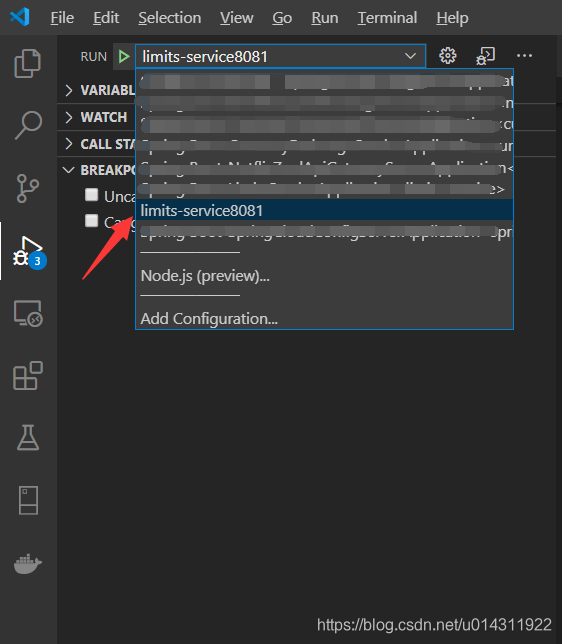Open the Edit menu
The image size is (562, 644).
(106, 18)
